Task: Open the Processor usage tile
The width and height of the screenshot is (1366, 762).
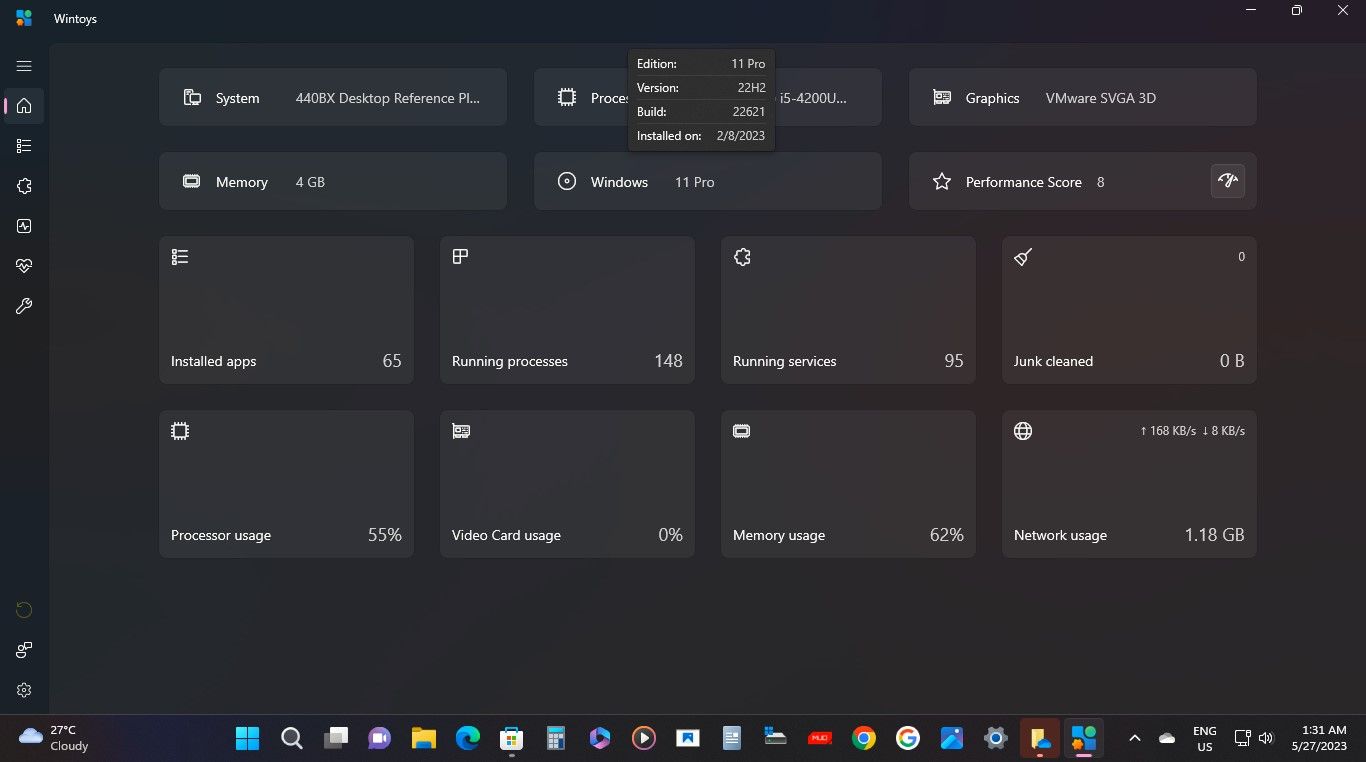Action: coord(286,484)
